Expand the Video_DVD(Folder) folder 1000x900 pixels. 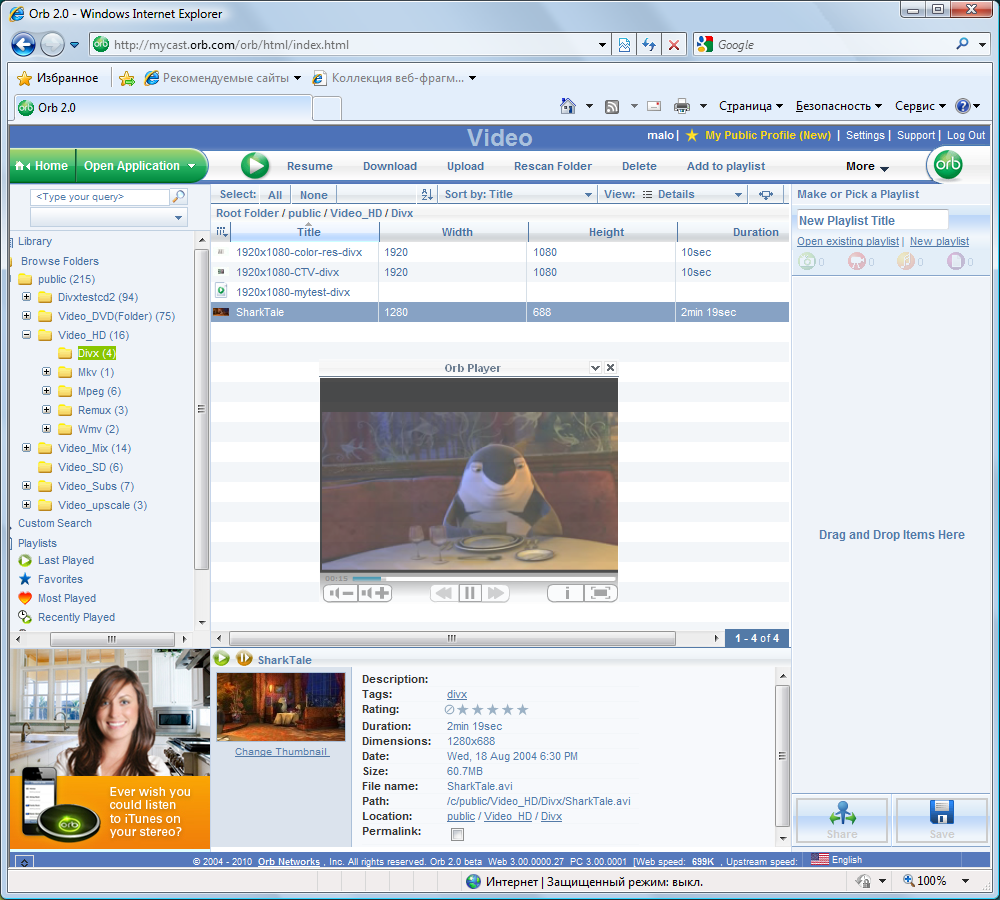[26, 316]
